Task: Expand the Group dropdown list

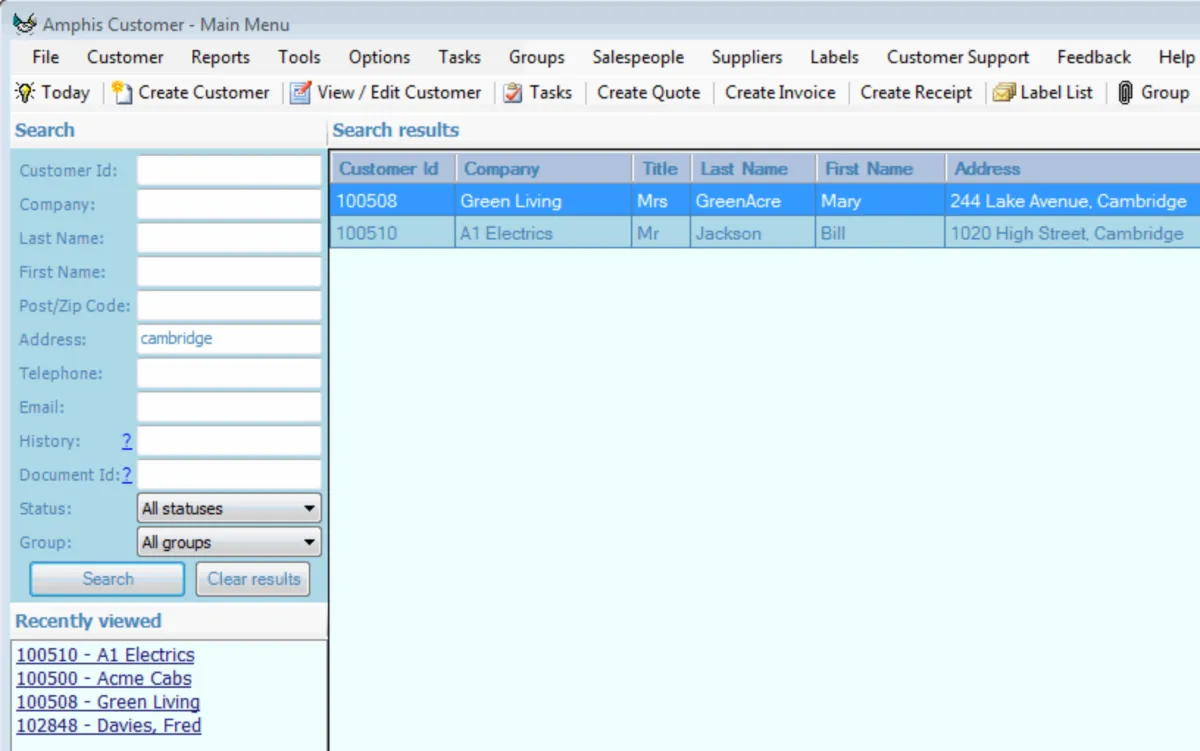Action: [309, 543]
